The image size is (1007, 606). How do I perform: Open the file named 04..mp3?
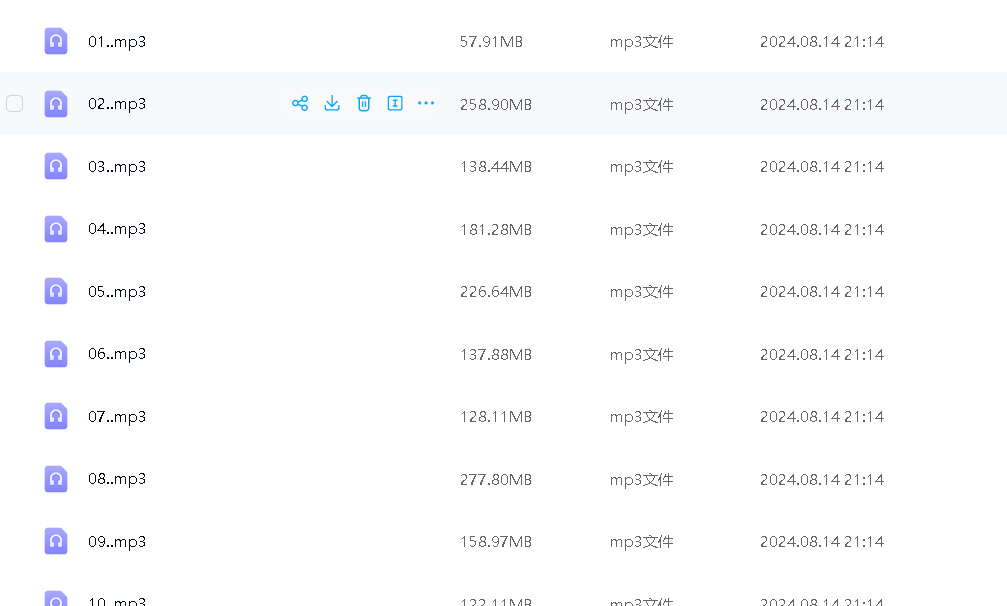coord(117,229)
